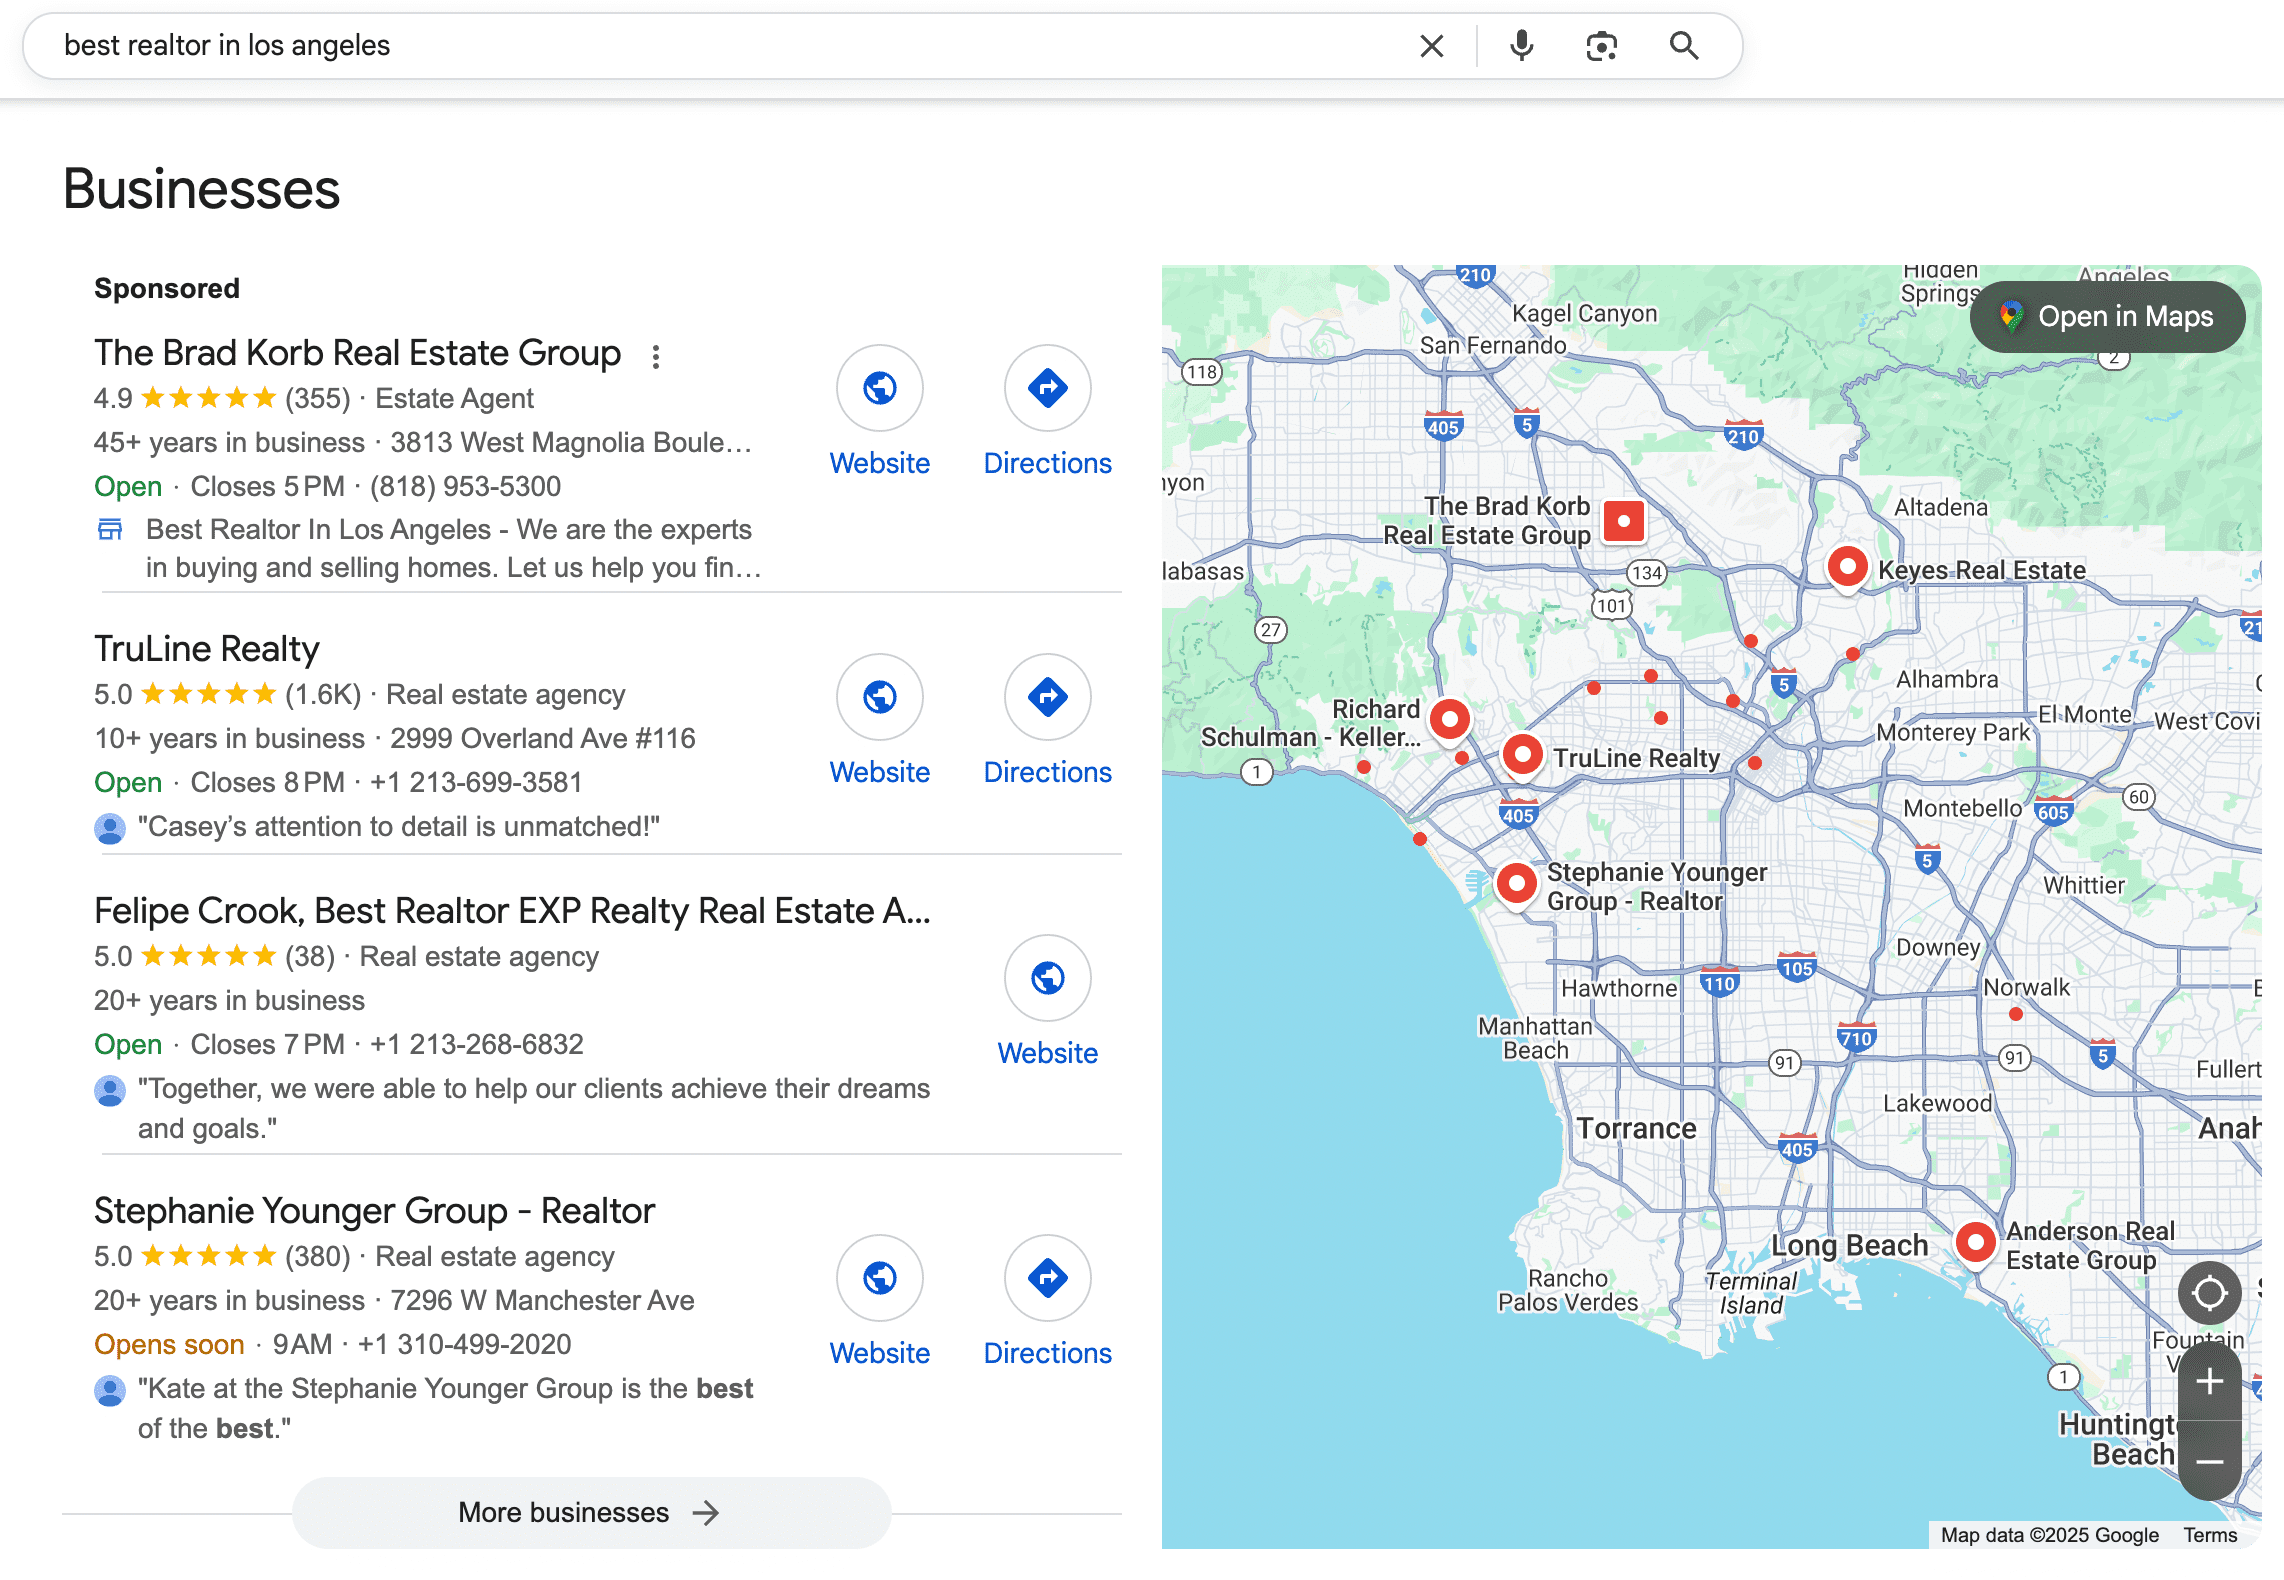Click Brad Korb (355) review count

coord(318,399)
